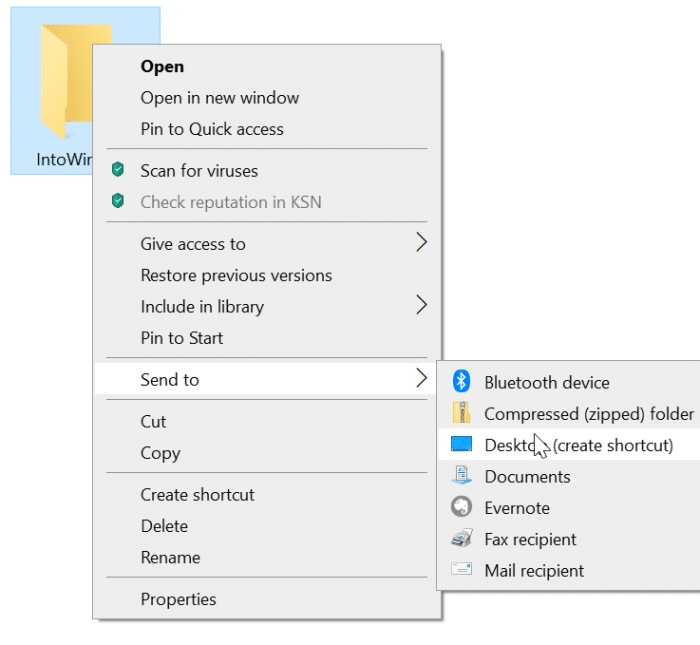Select Include in library
The image size is (700, 645).
point(267,307)
